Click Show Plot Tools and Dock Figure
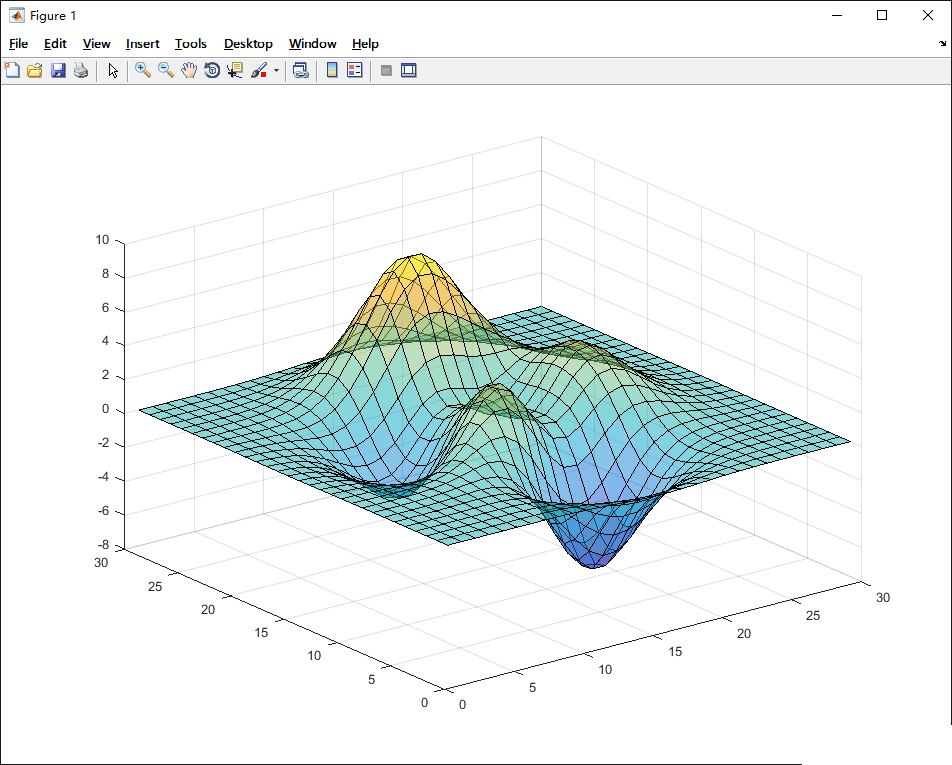 [408, 70]
